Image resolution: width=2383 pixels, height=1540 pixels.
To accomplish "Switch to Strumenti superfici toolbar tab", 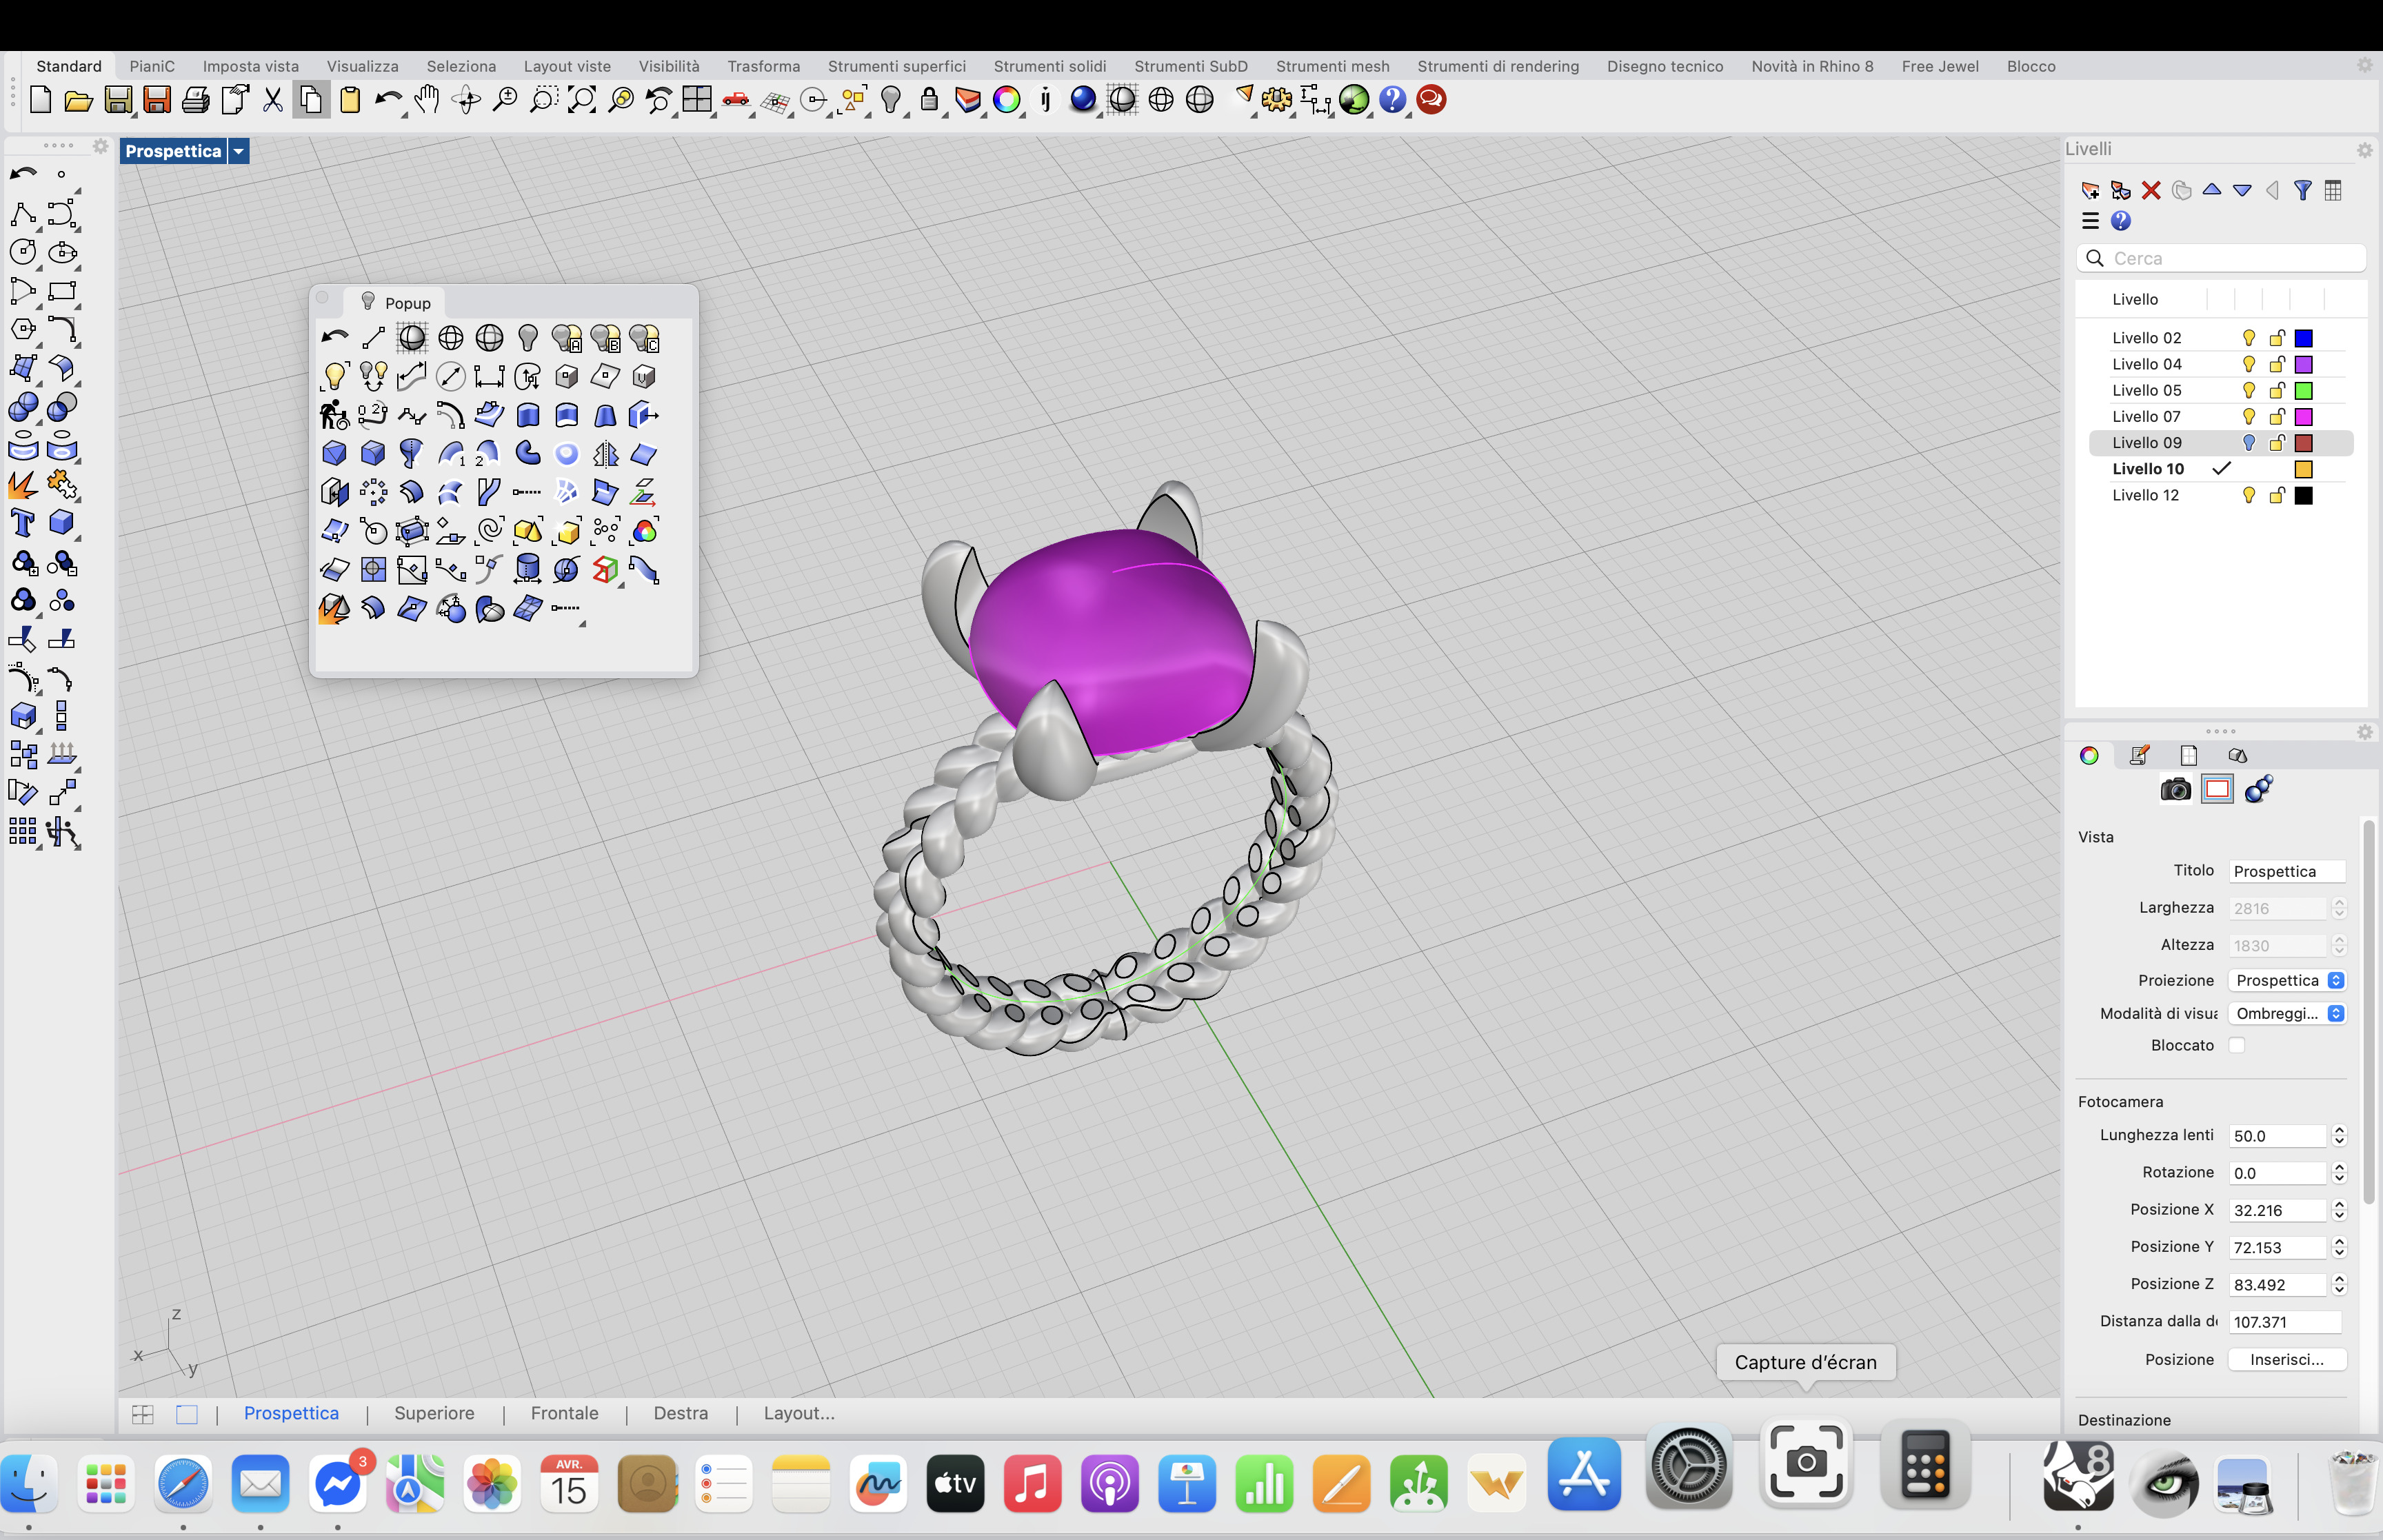I will pos(896,66).
